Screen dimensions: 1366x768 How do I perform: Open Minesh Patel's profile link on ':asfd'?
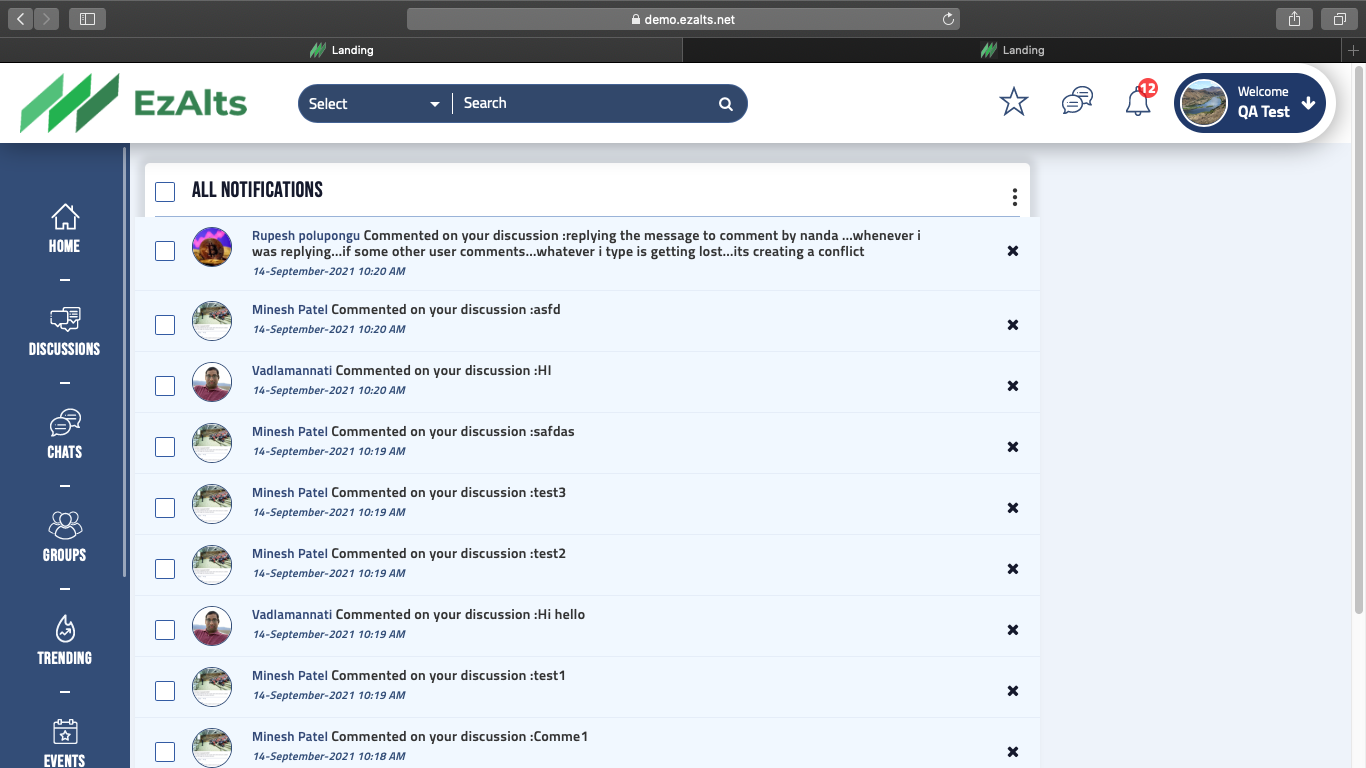pyautogui.click(x=289, y=310)
